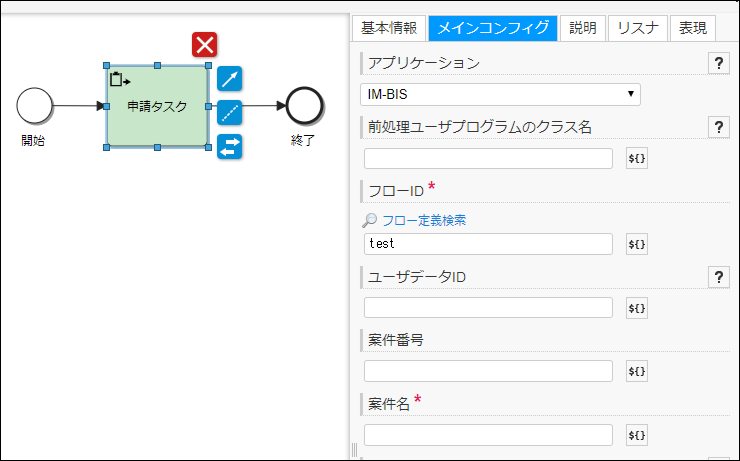Open the IM-BIS application dropdown

(x=500, y=94)
